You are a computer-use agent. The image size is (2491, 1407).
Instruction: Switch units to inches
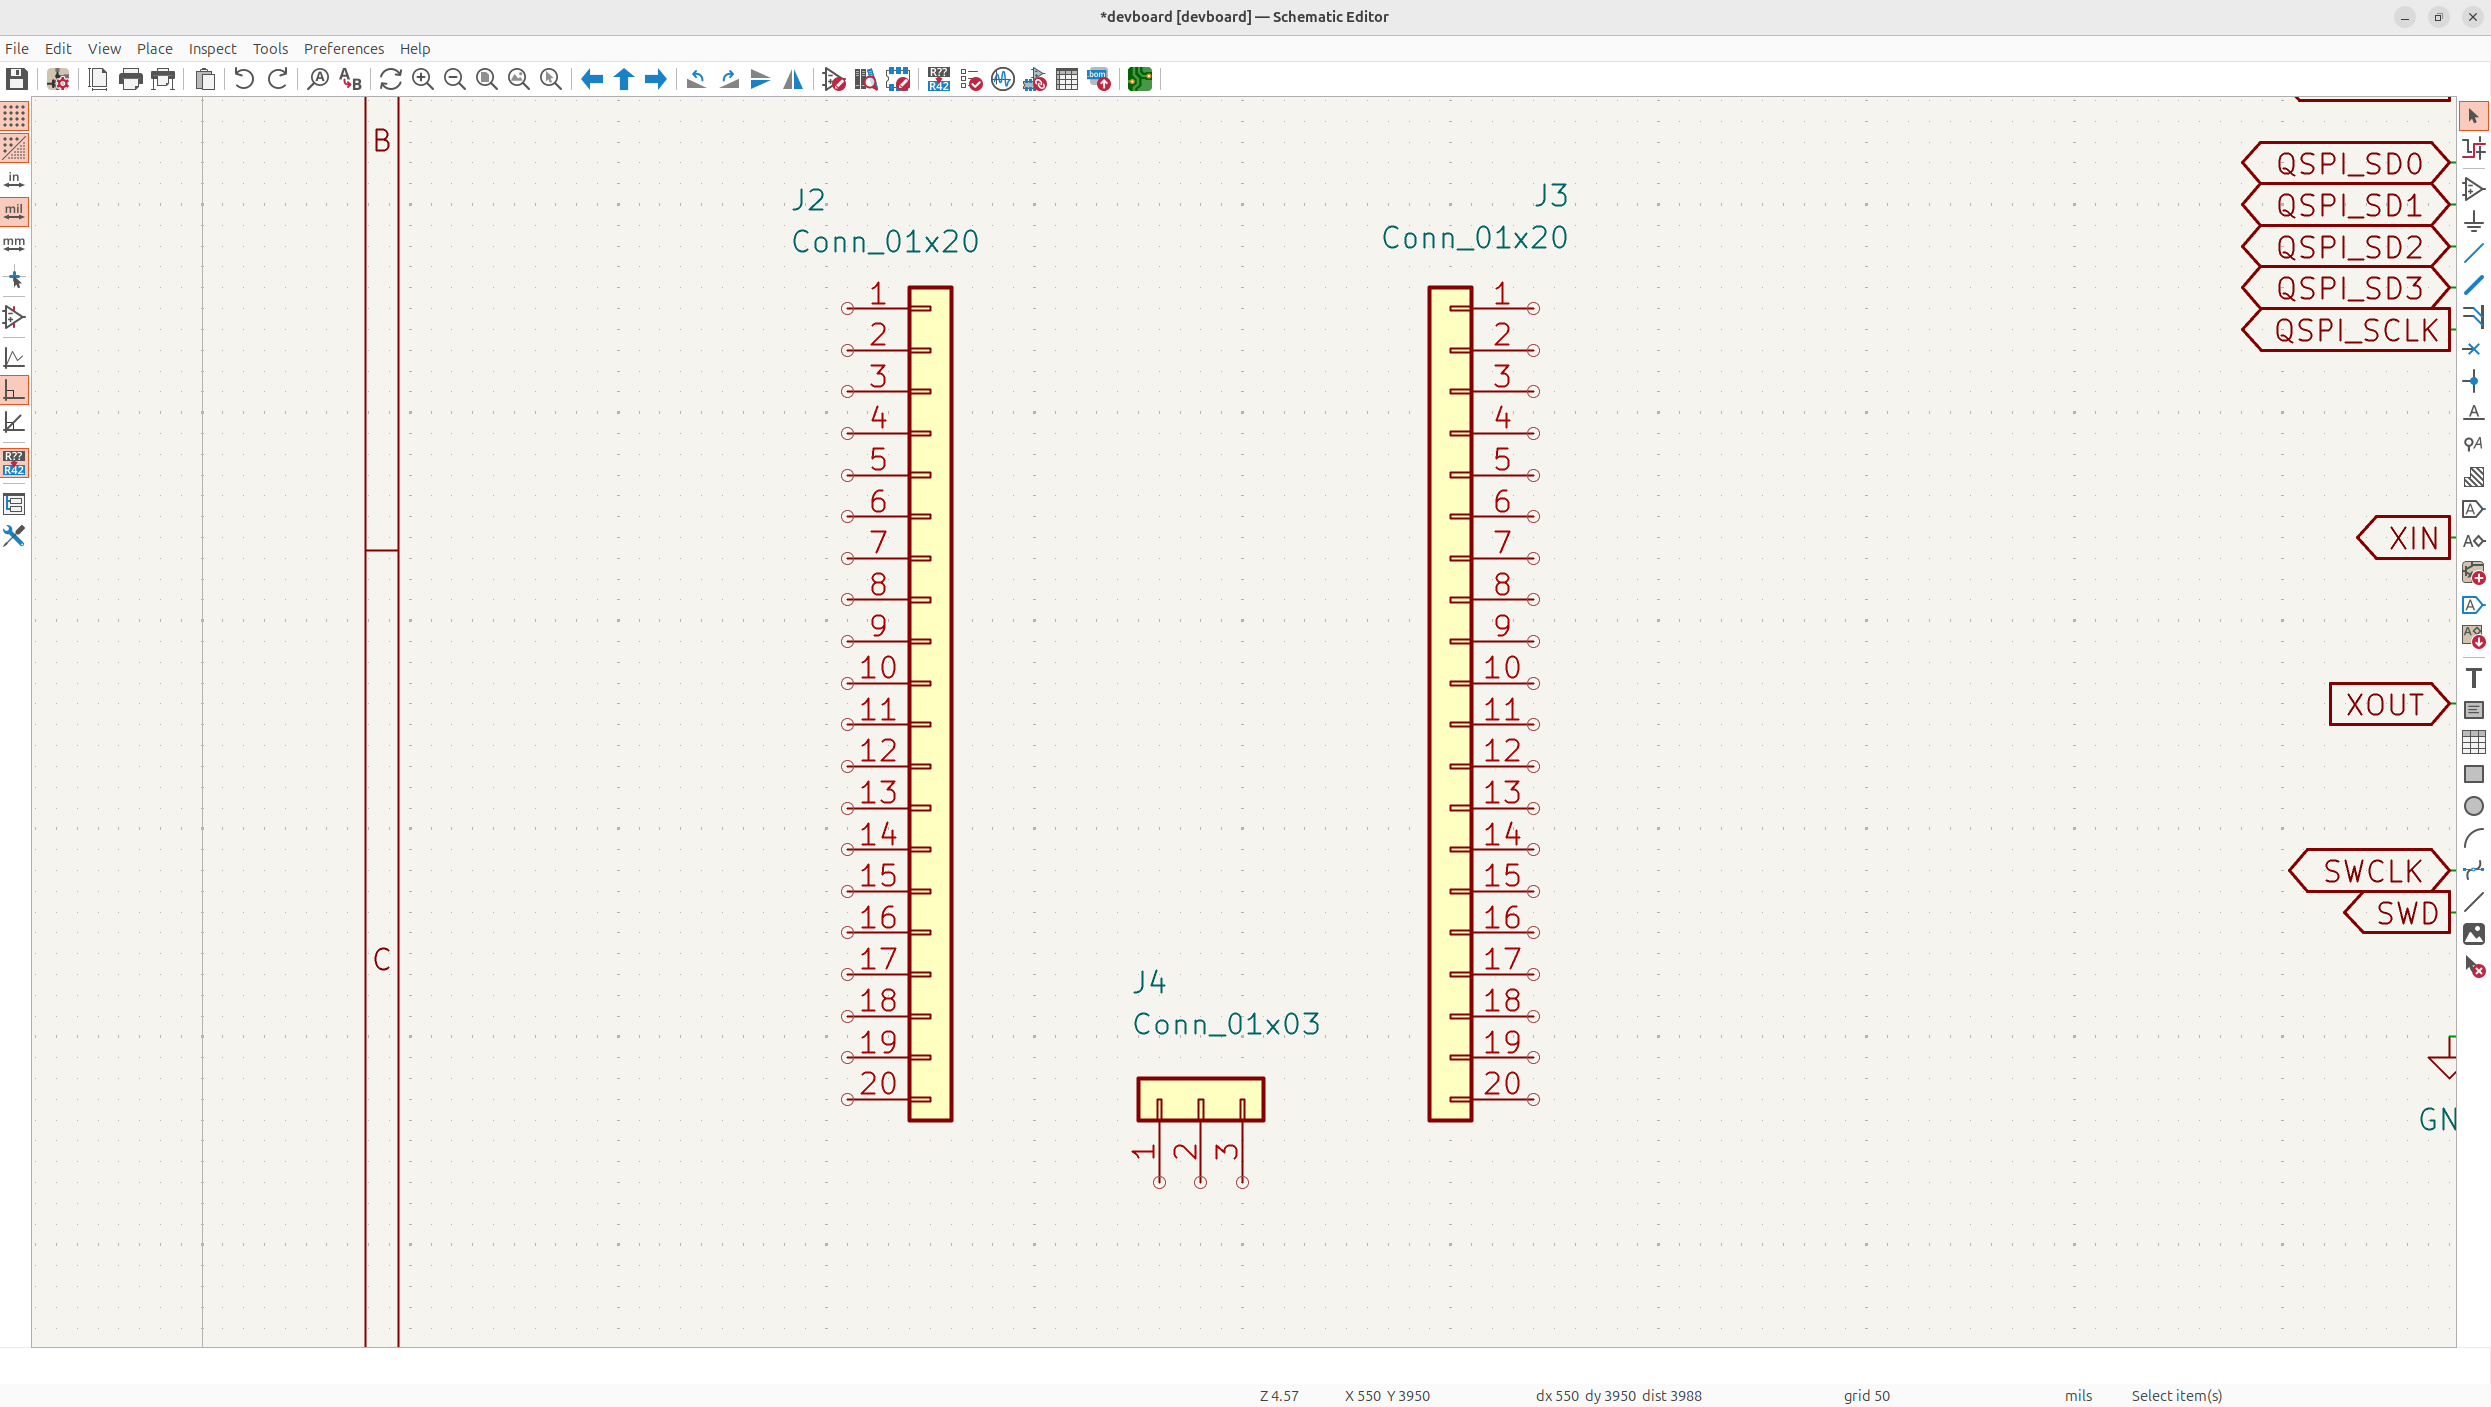(x=14, y=180)
